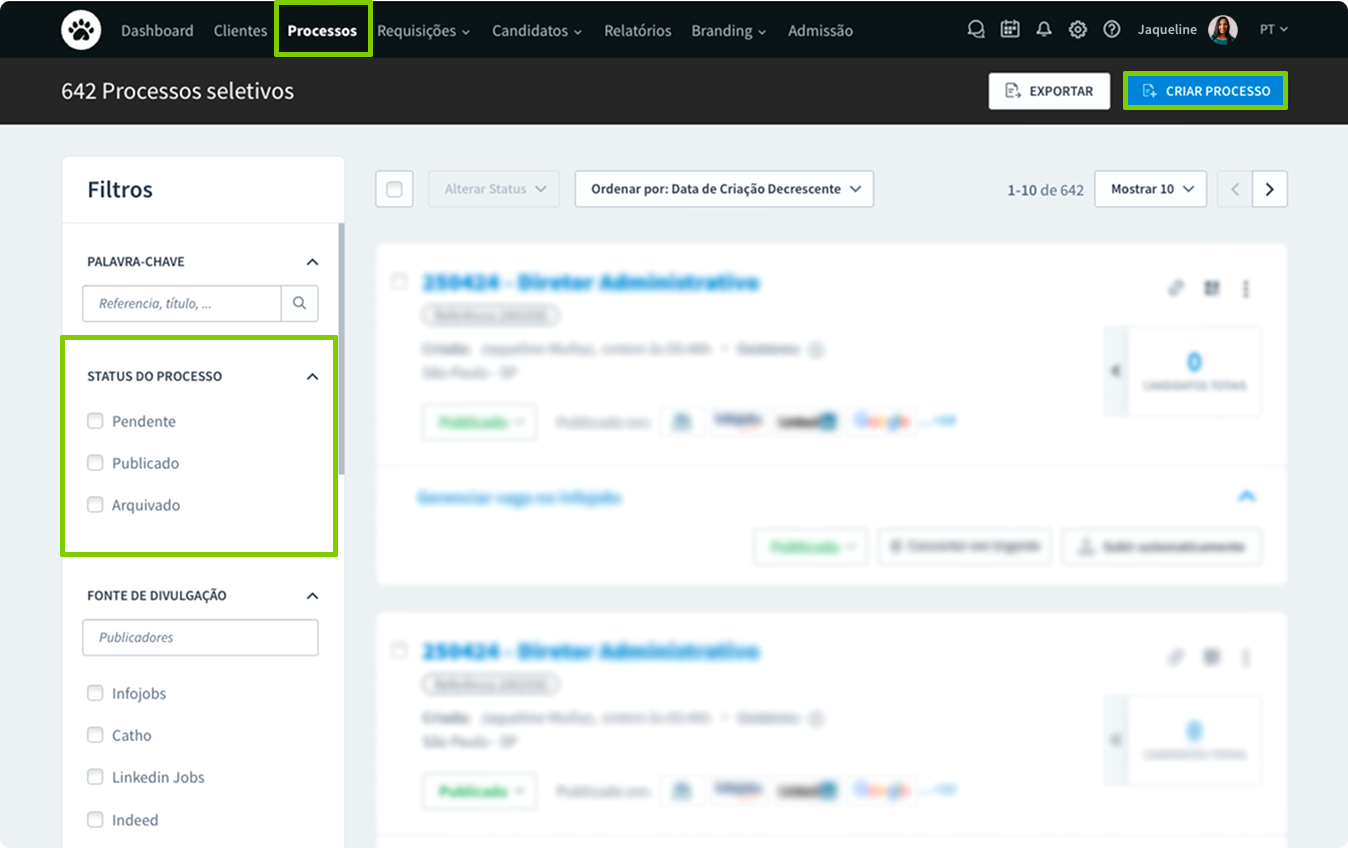This screenshot has width=1348, height=848.
Task: Open the calendar icon in header
Action: coord(1010,30)
